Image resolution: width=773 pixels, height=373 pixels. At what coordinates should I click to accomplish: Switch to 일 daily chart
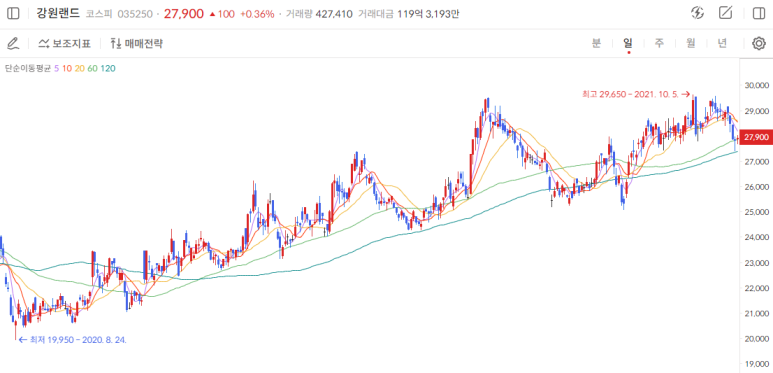tap(628, 43)
